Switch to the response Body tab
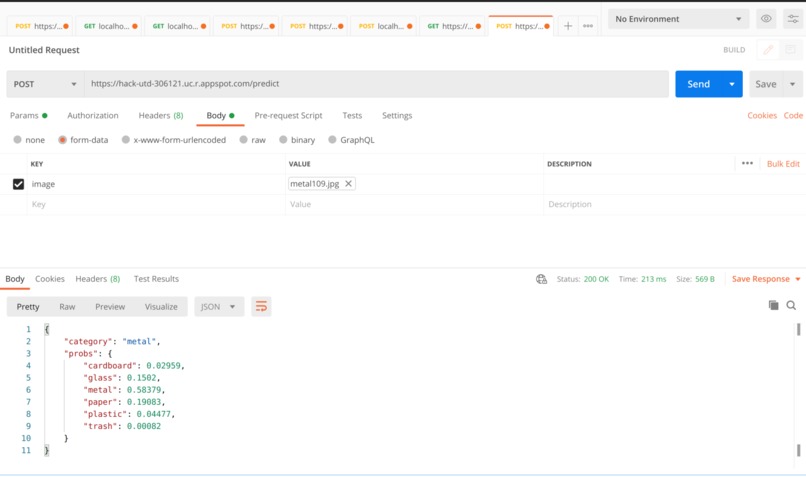 click(x=15, y=279)
